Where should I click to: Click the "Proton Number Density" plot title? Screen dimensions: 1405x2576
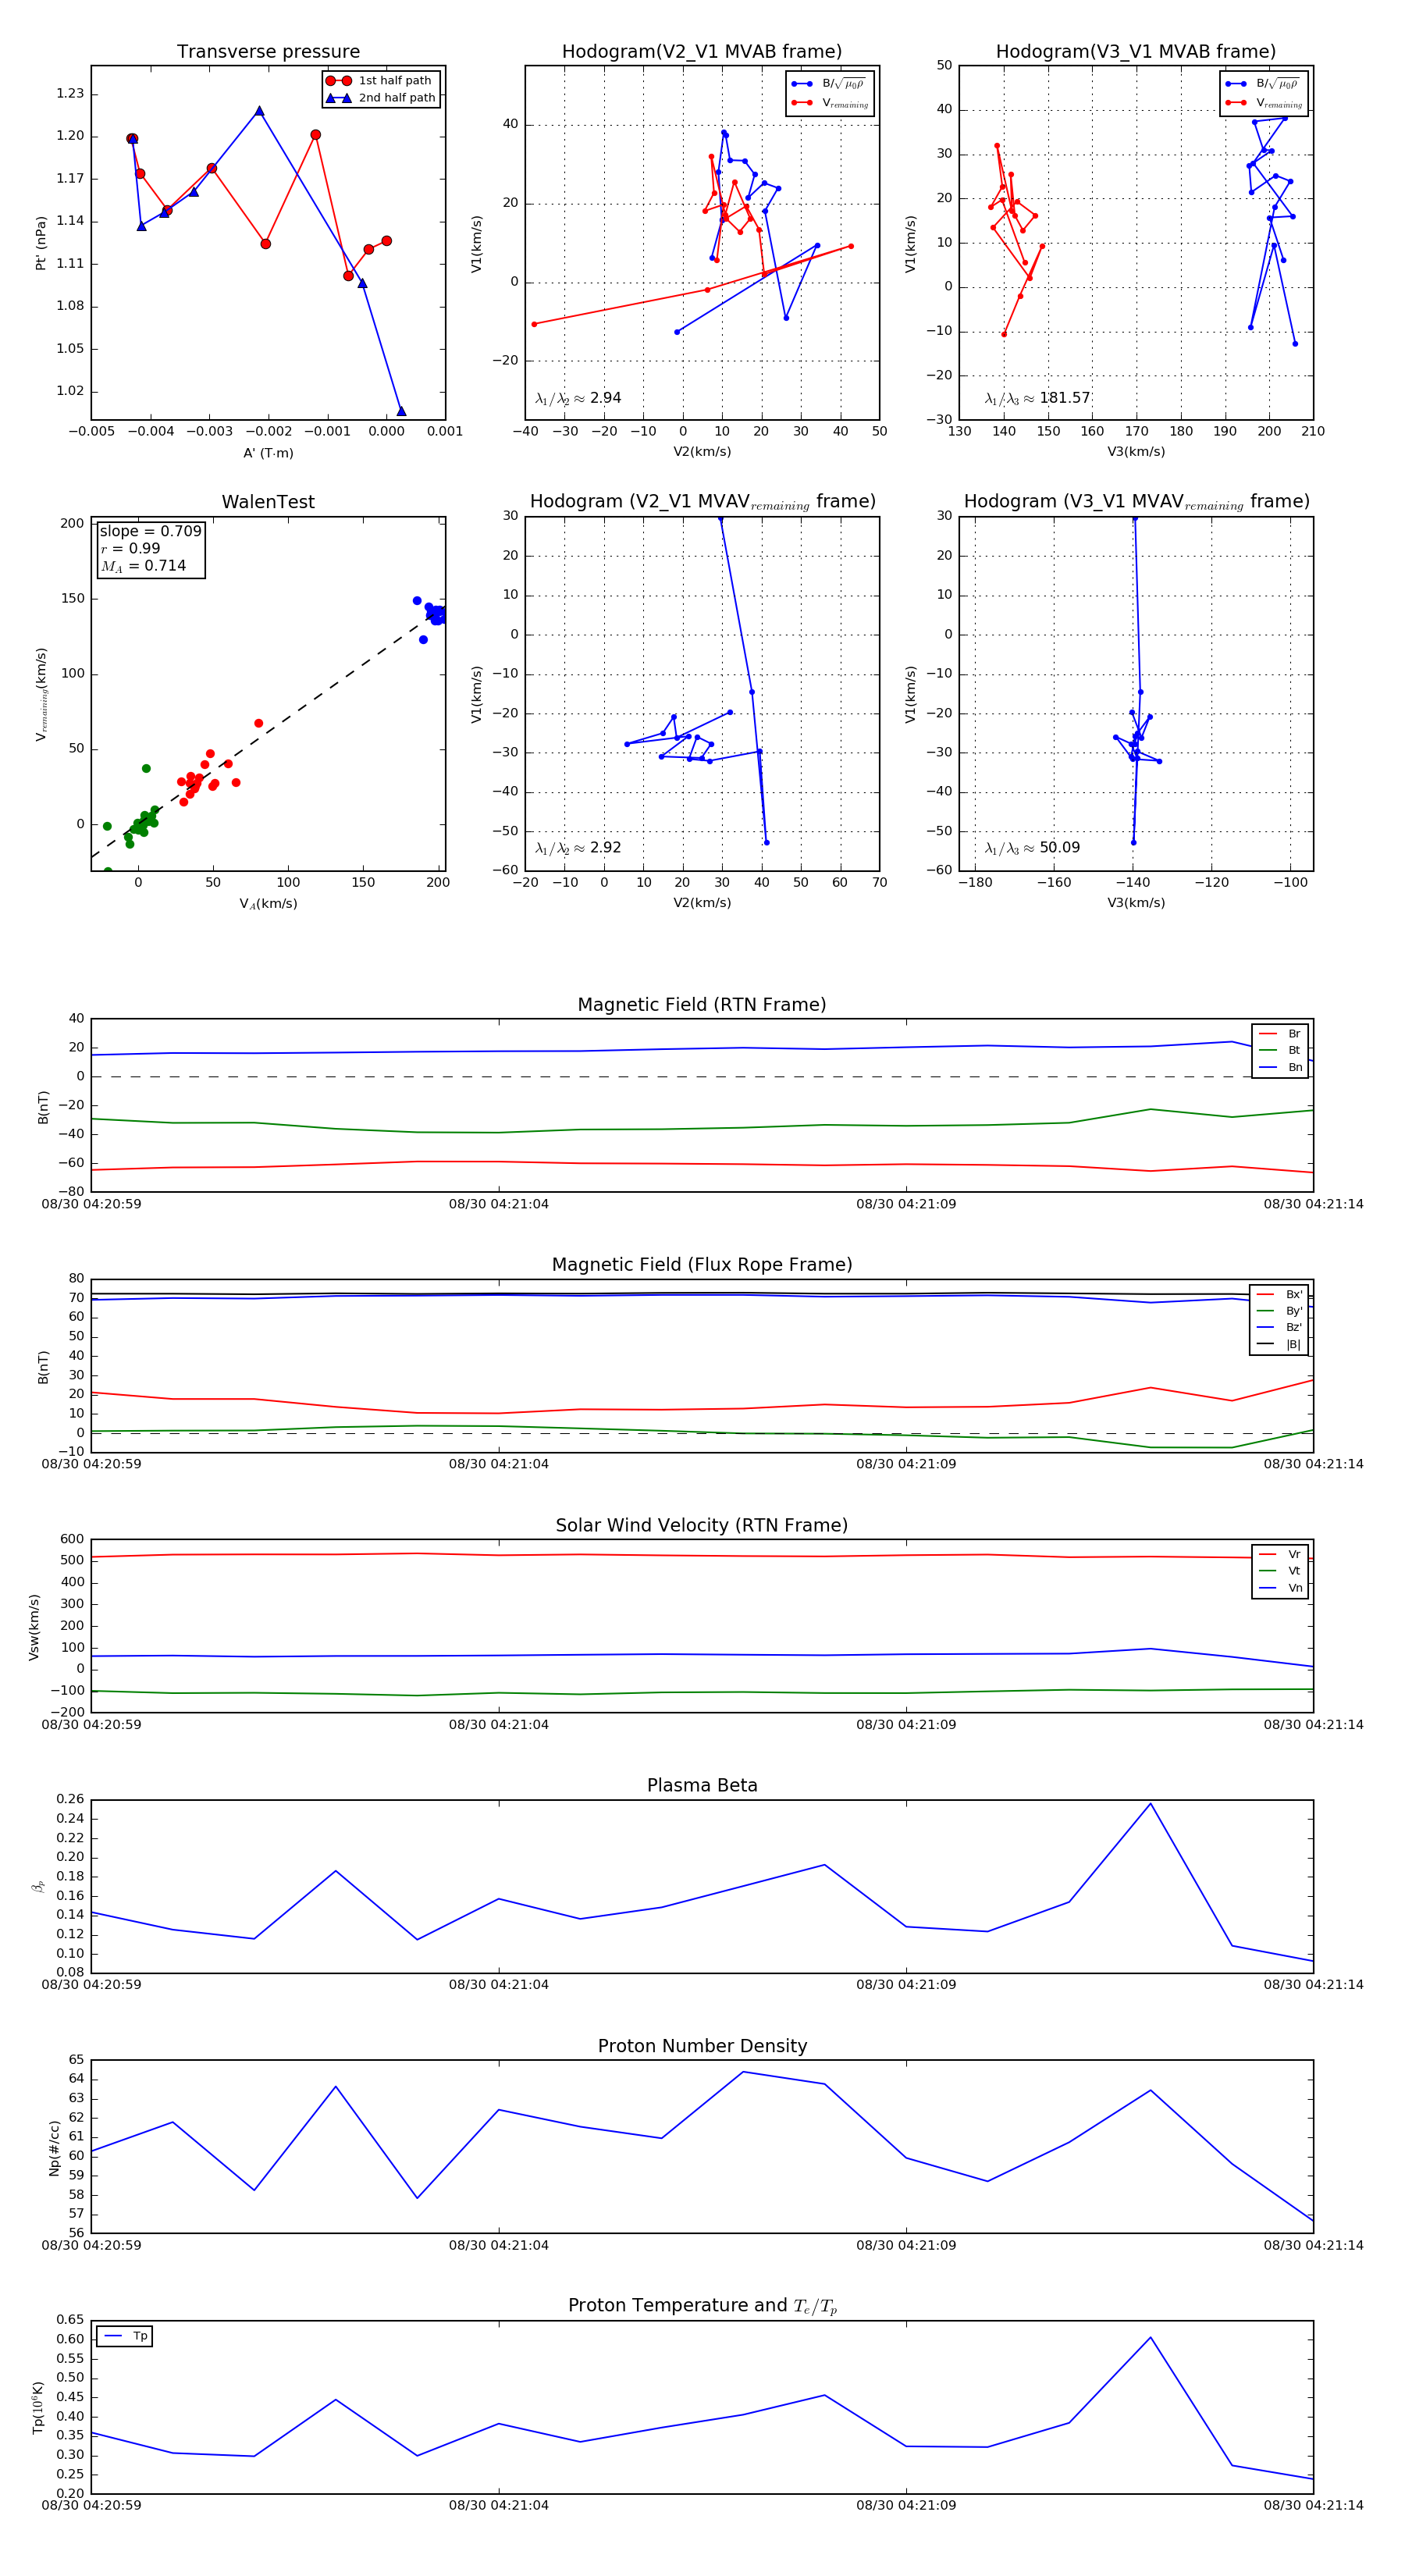702,2046
